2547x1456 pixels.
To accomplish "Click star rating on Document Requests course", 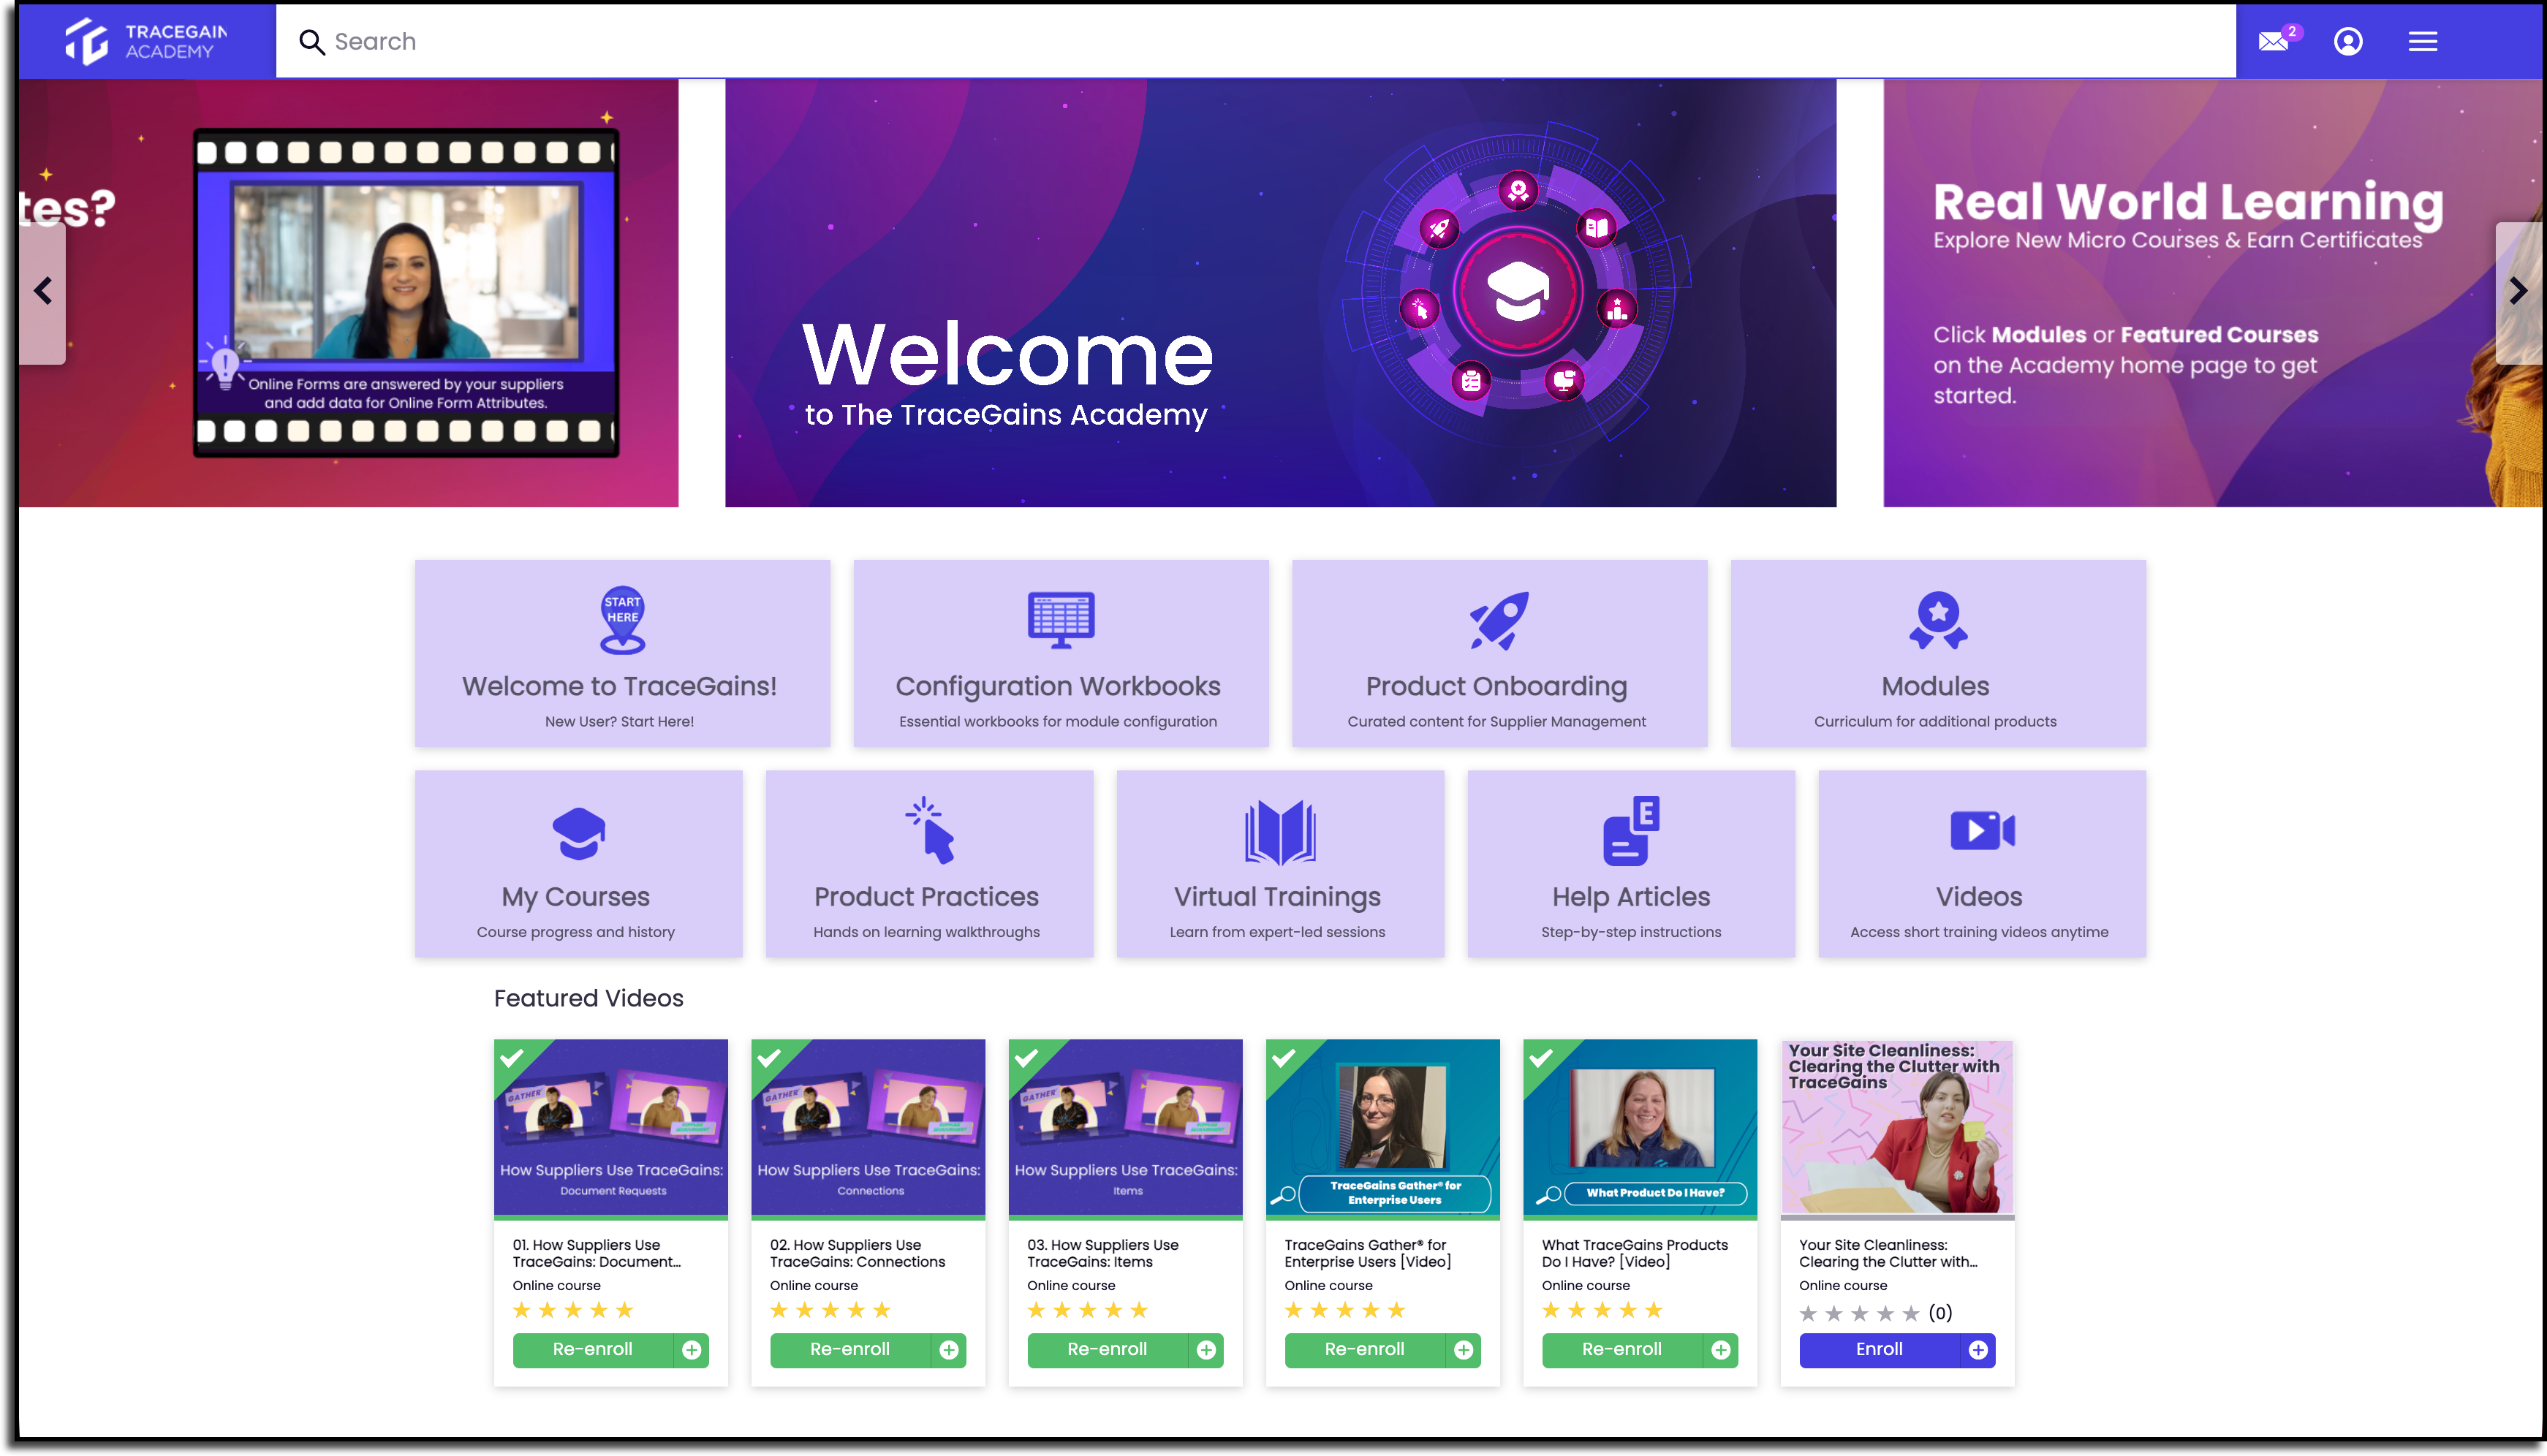I will coord(573,1311).
